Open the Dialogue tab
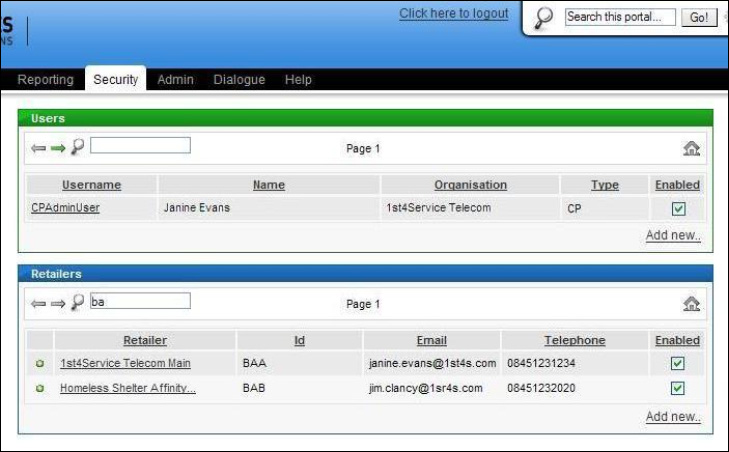Image resolution: width=729 pixels, height=452 pixels. 239,80
